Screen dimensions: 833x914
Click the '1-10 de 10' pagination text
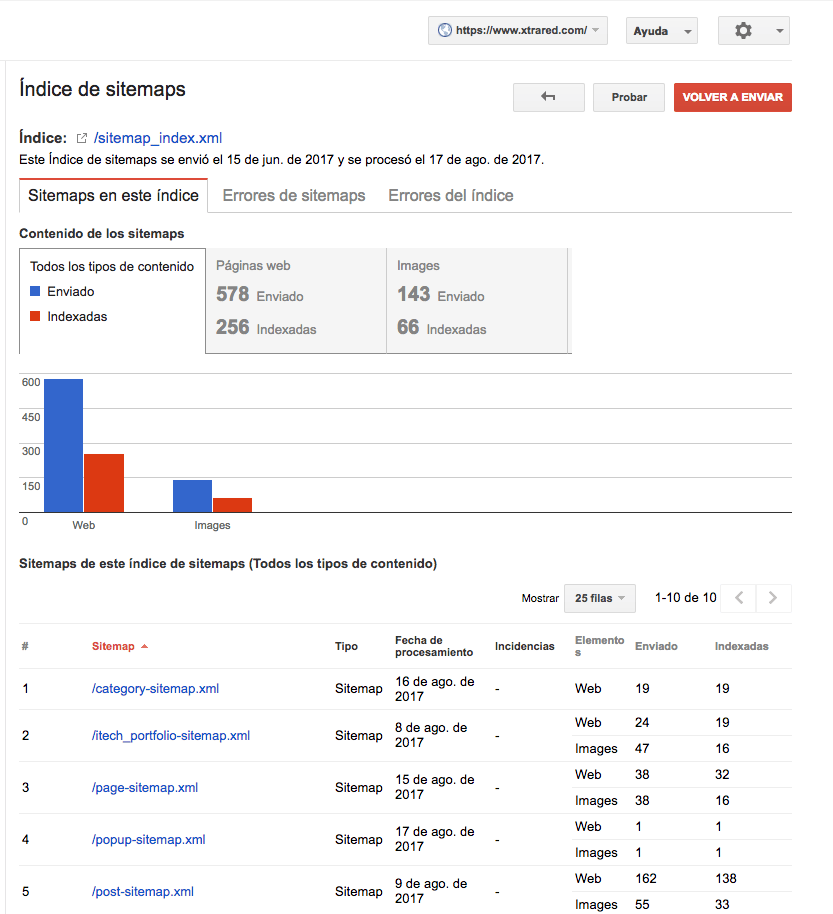click(686, 598)
